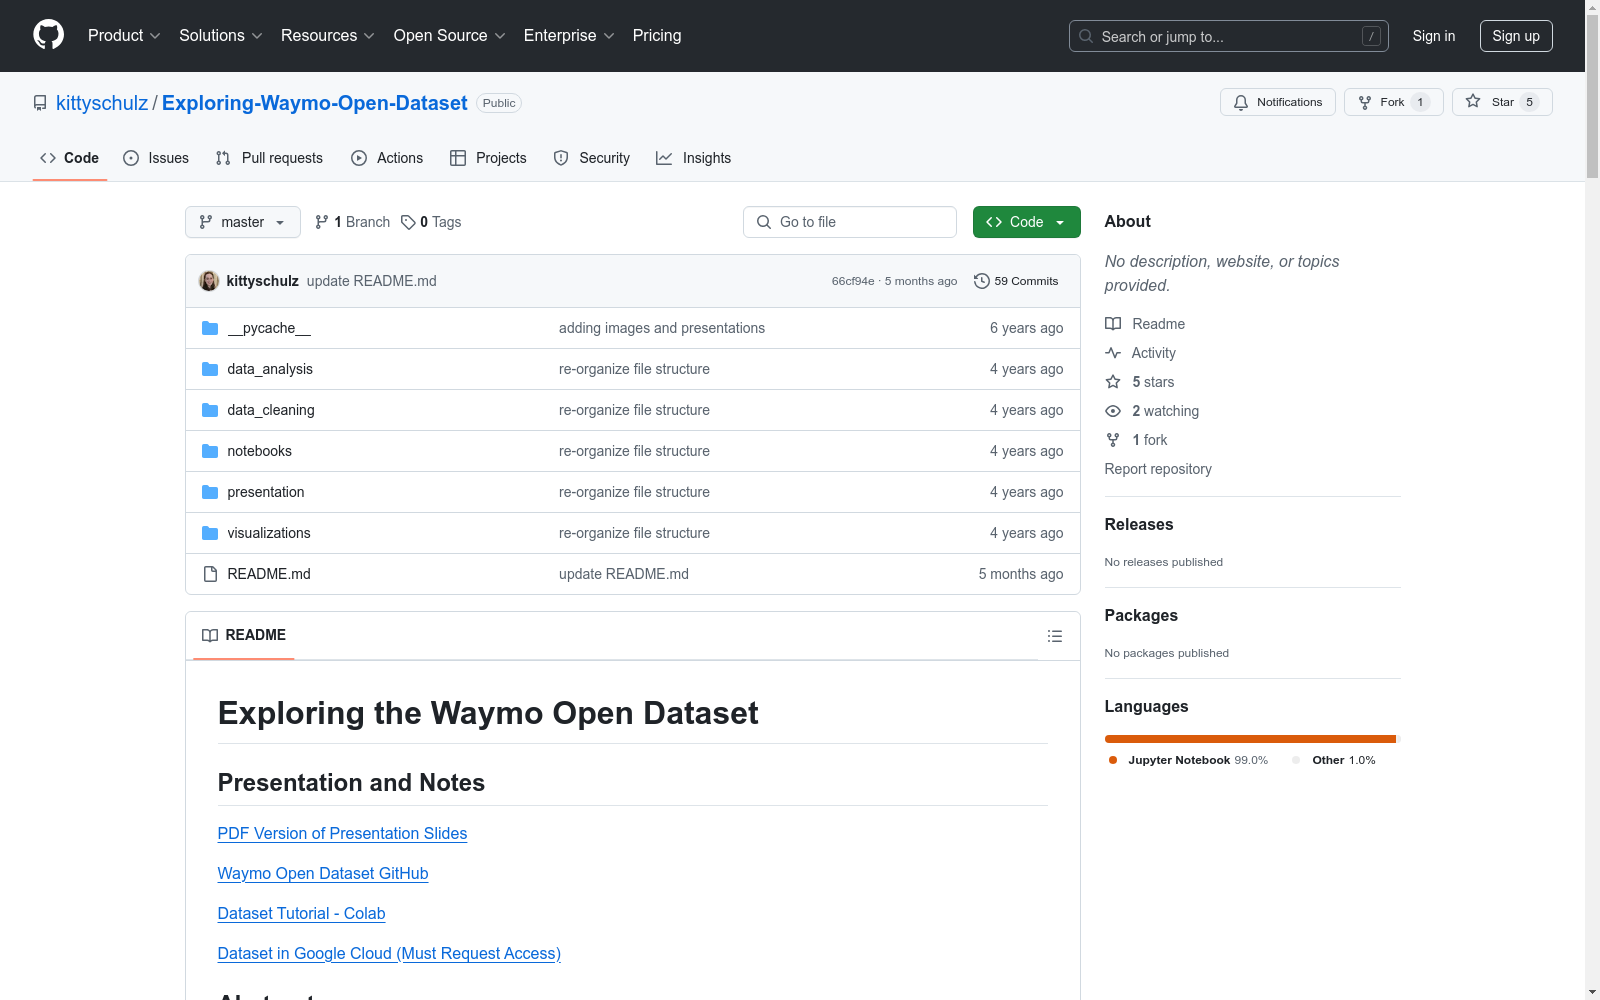Click the Sign up button

click(1516, 36)
